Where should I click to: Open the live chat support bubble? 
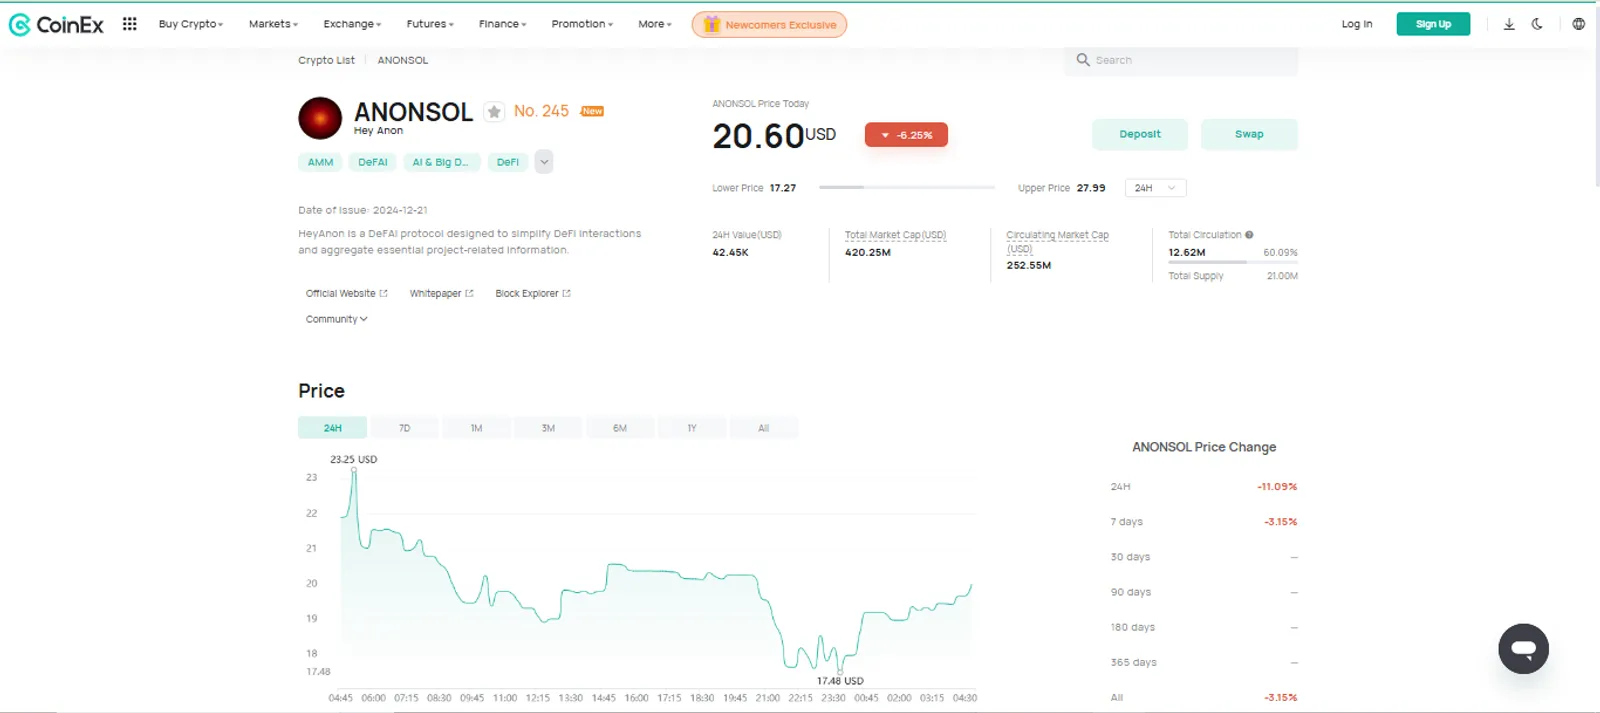coord(1523,648)
